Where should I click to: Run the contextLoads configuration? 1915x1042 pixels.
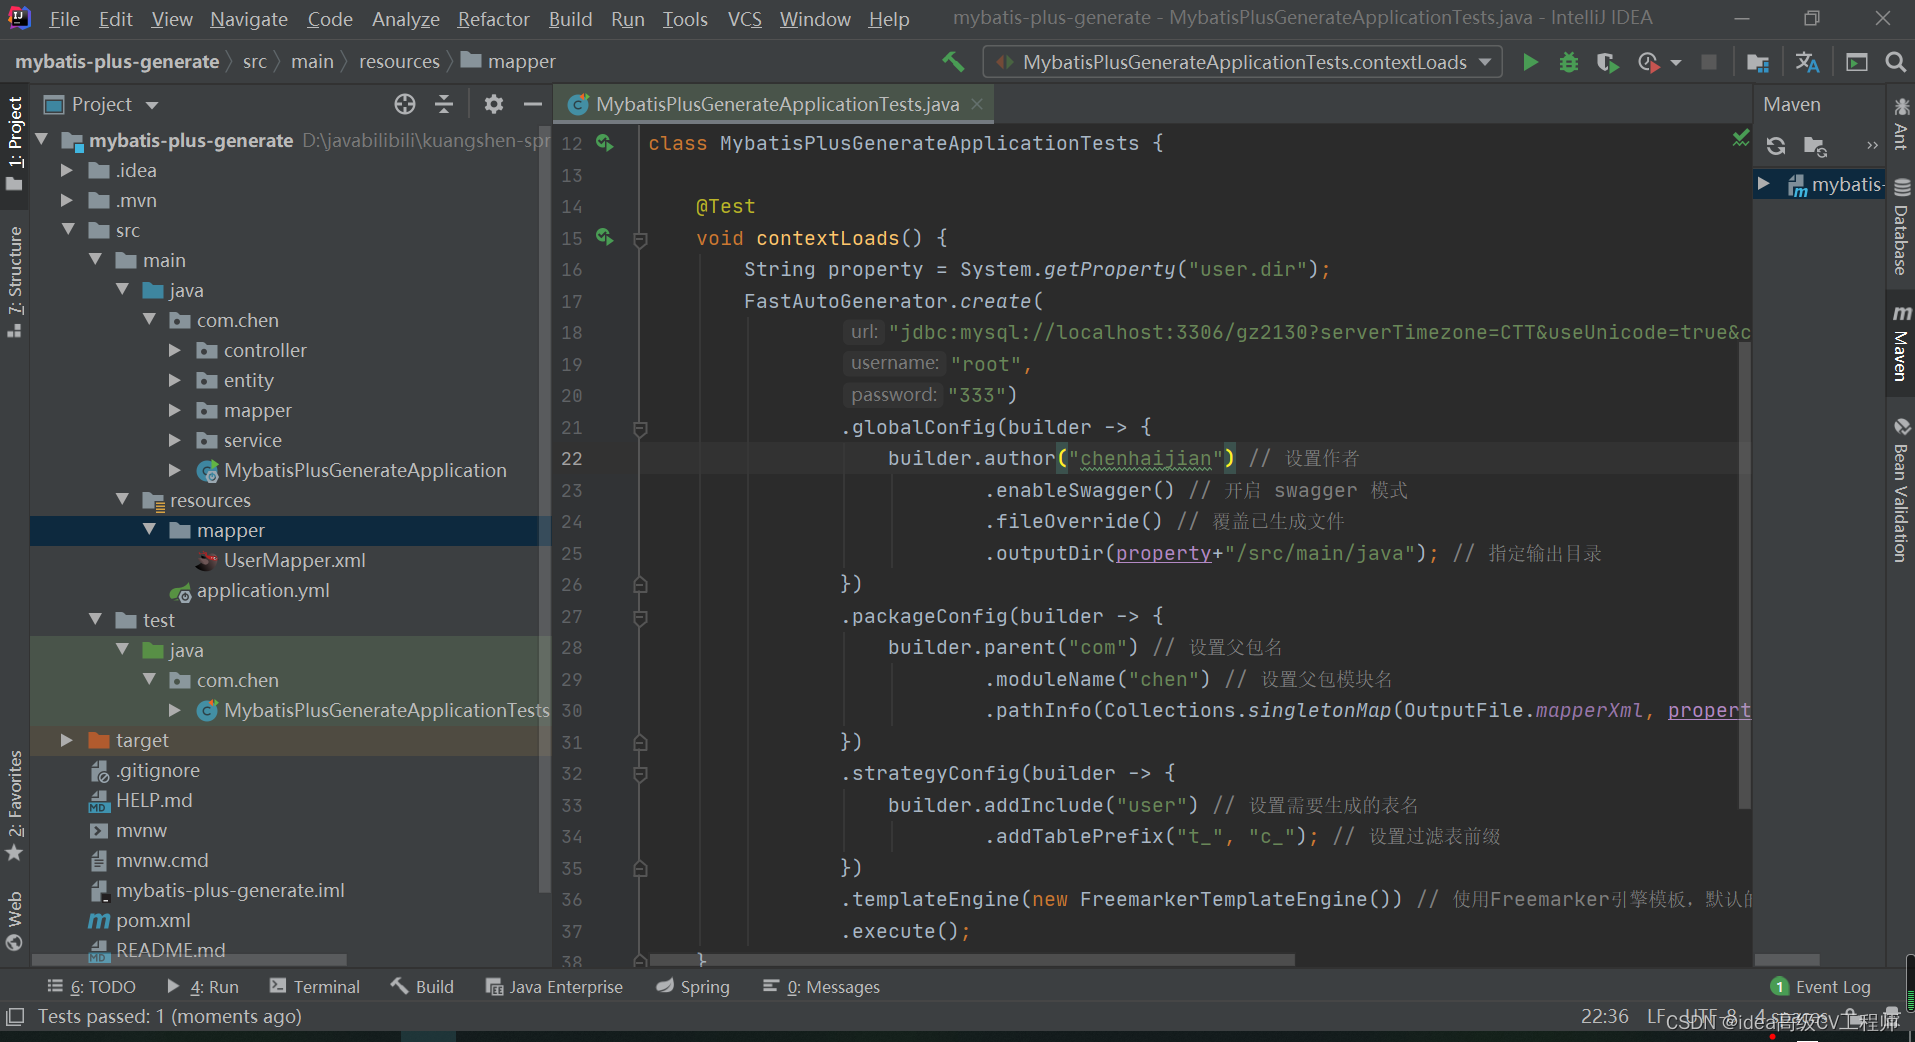tap(1530, 62)
